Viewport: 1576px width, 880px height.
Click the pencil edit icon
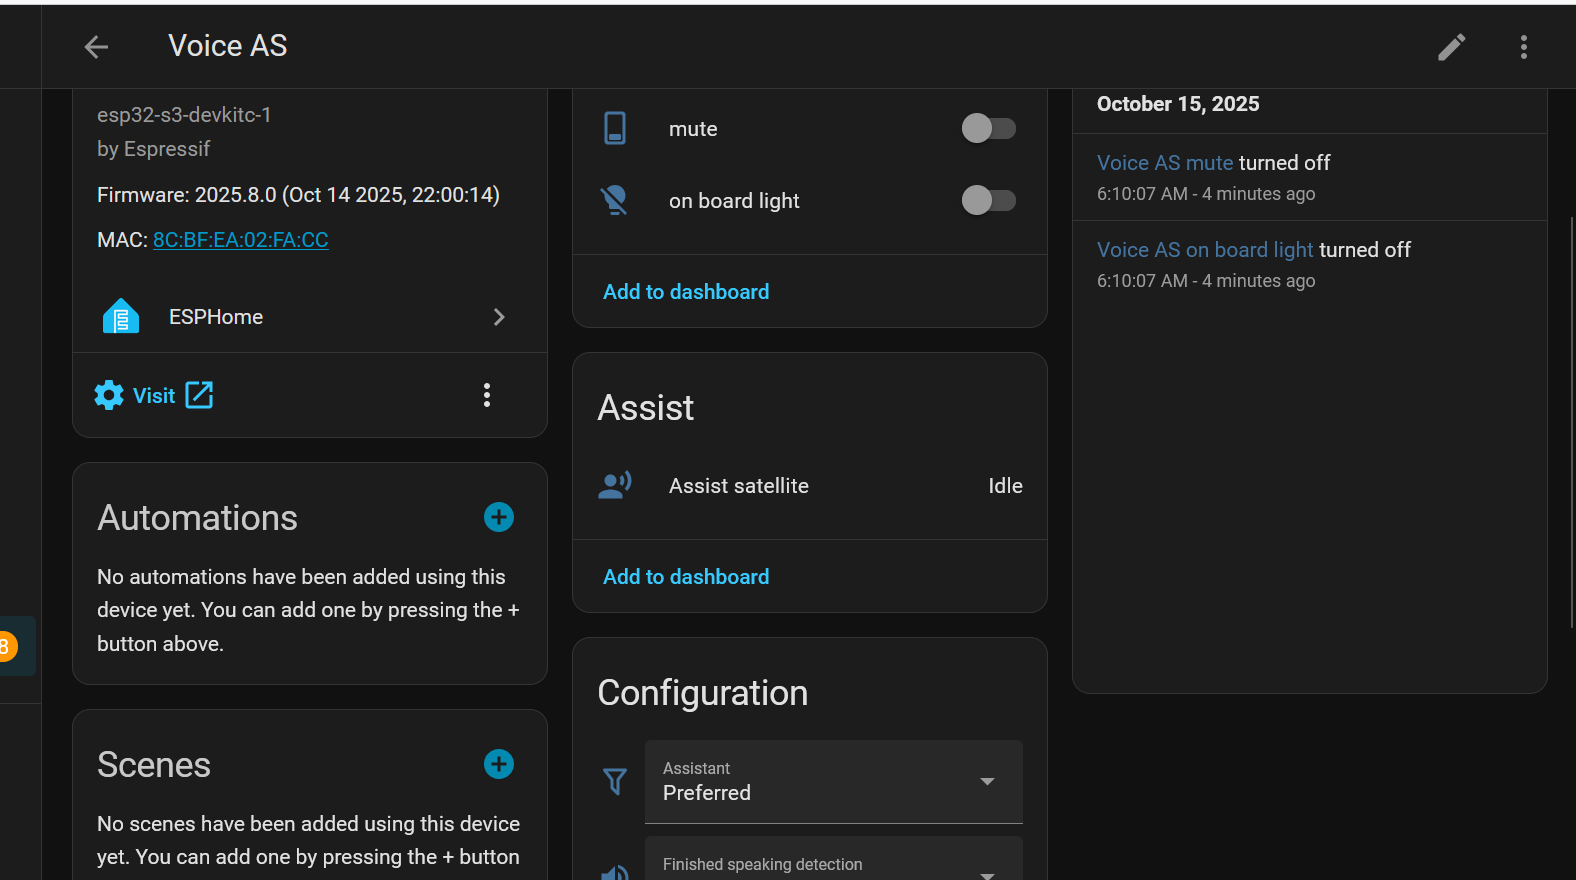coord(1451,47)
